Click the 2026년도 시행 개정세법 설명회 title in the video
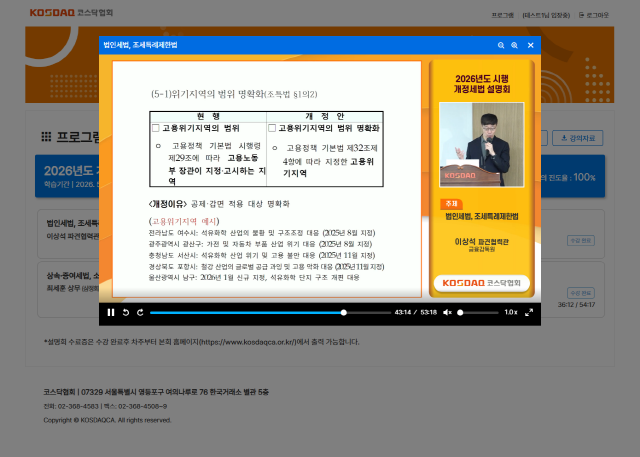Viewport: 640px width, 457px height. (x=482, y=84)
